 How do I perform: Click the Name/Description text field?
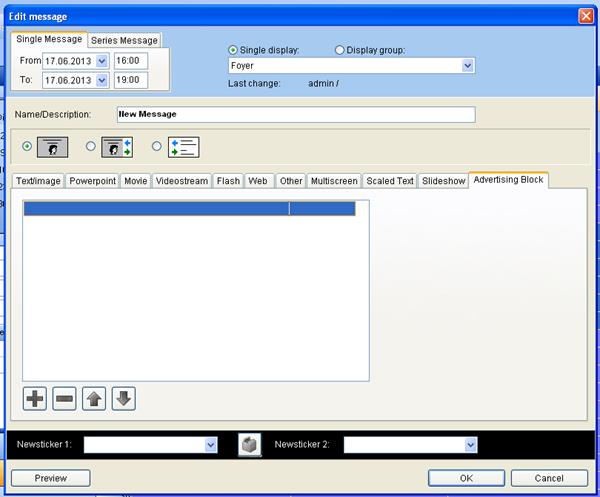[x=295, y=114]
